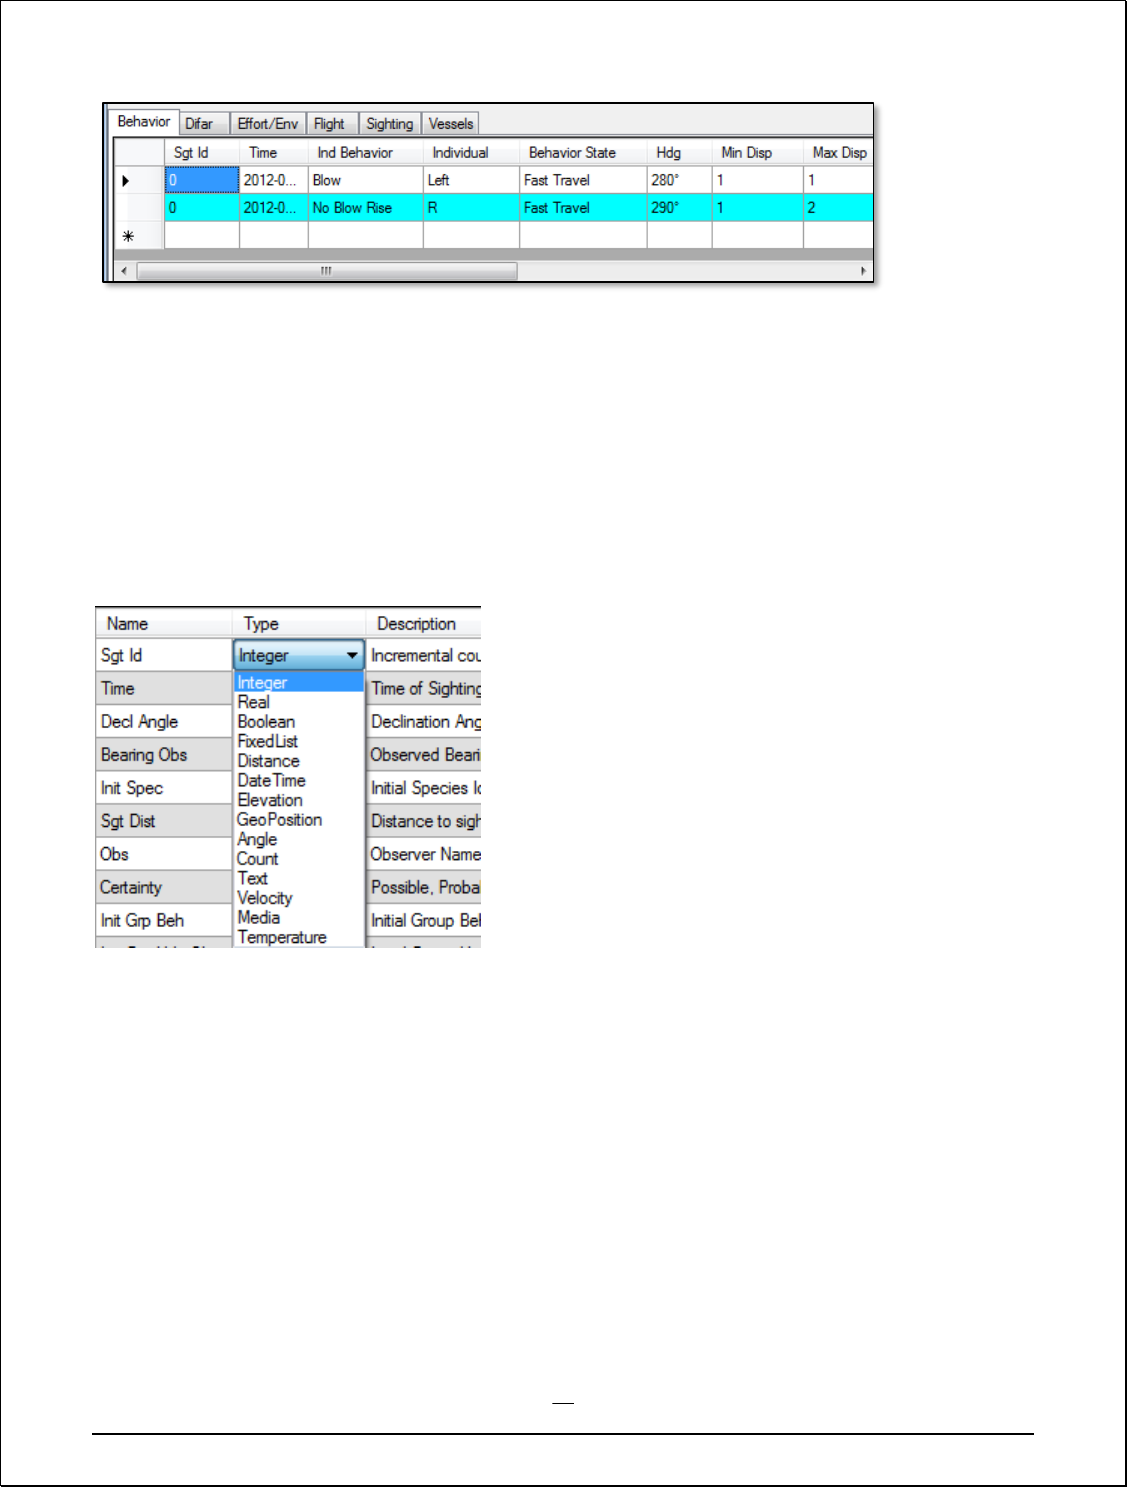This screenshot has height=1487, width=1127.
Task: Click the Max Disp column header
Action: (x=838, y=152)
